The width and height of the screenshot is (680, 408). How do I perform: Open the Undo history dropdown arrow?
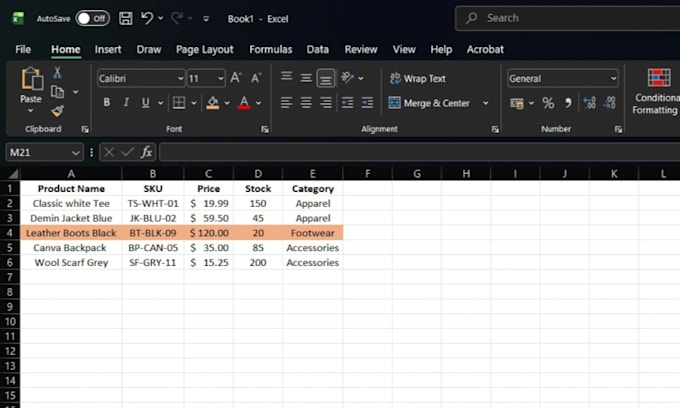tap(160, 18)
